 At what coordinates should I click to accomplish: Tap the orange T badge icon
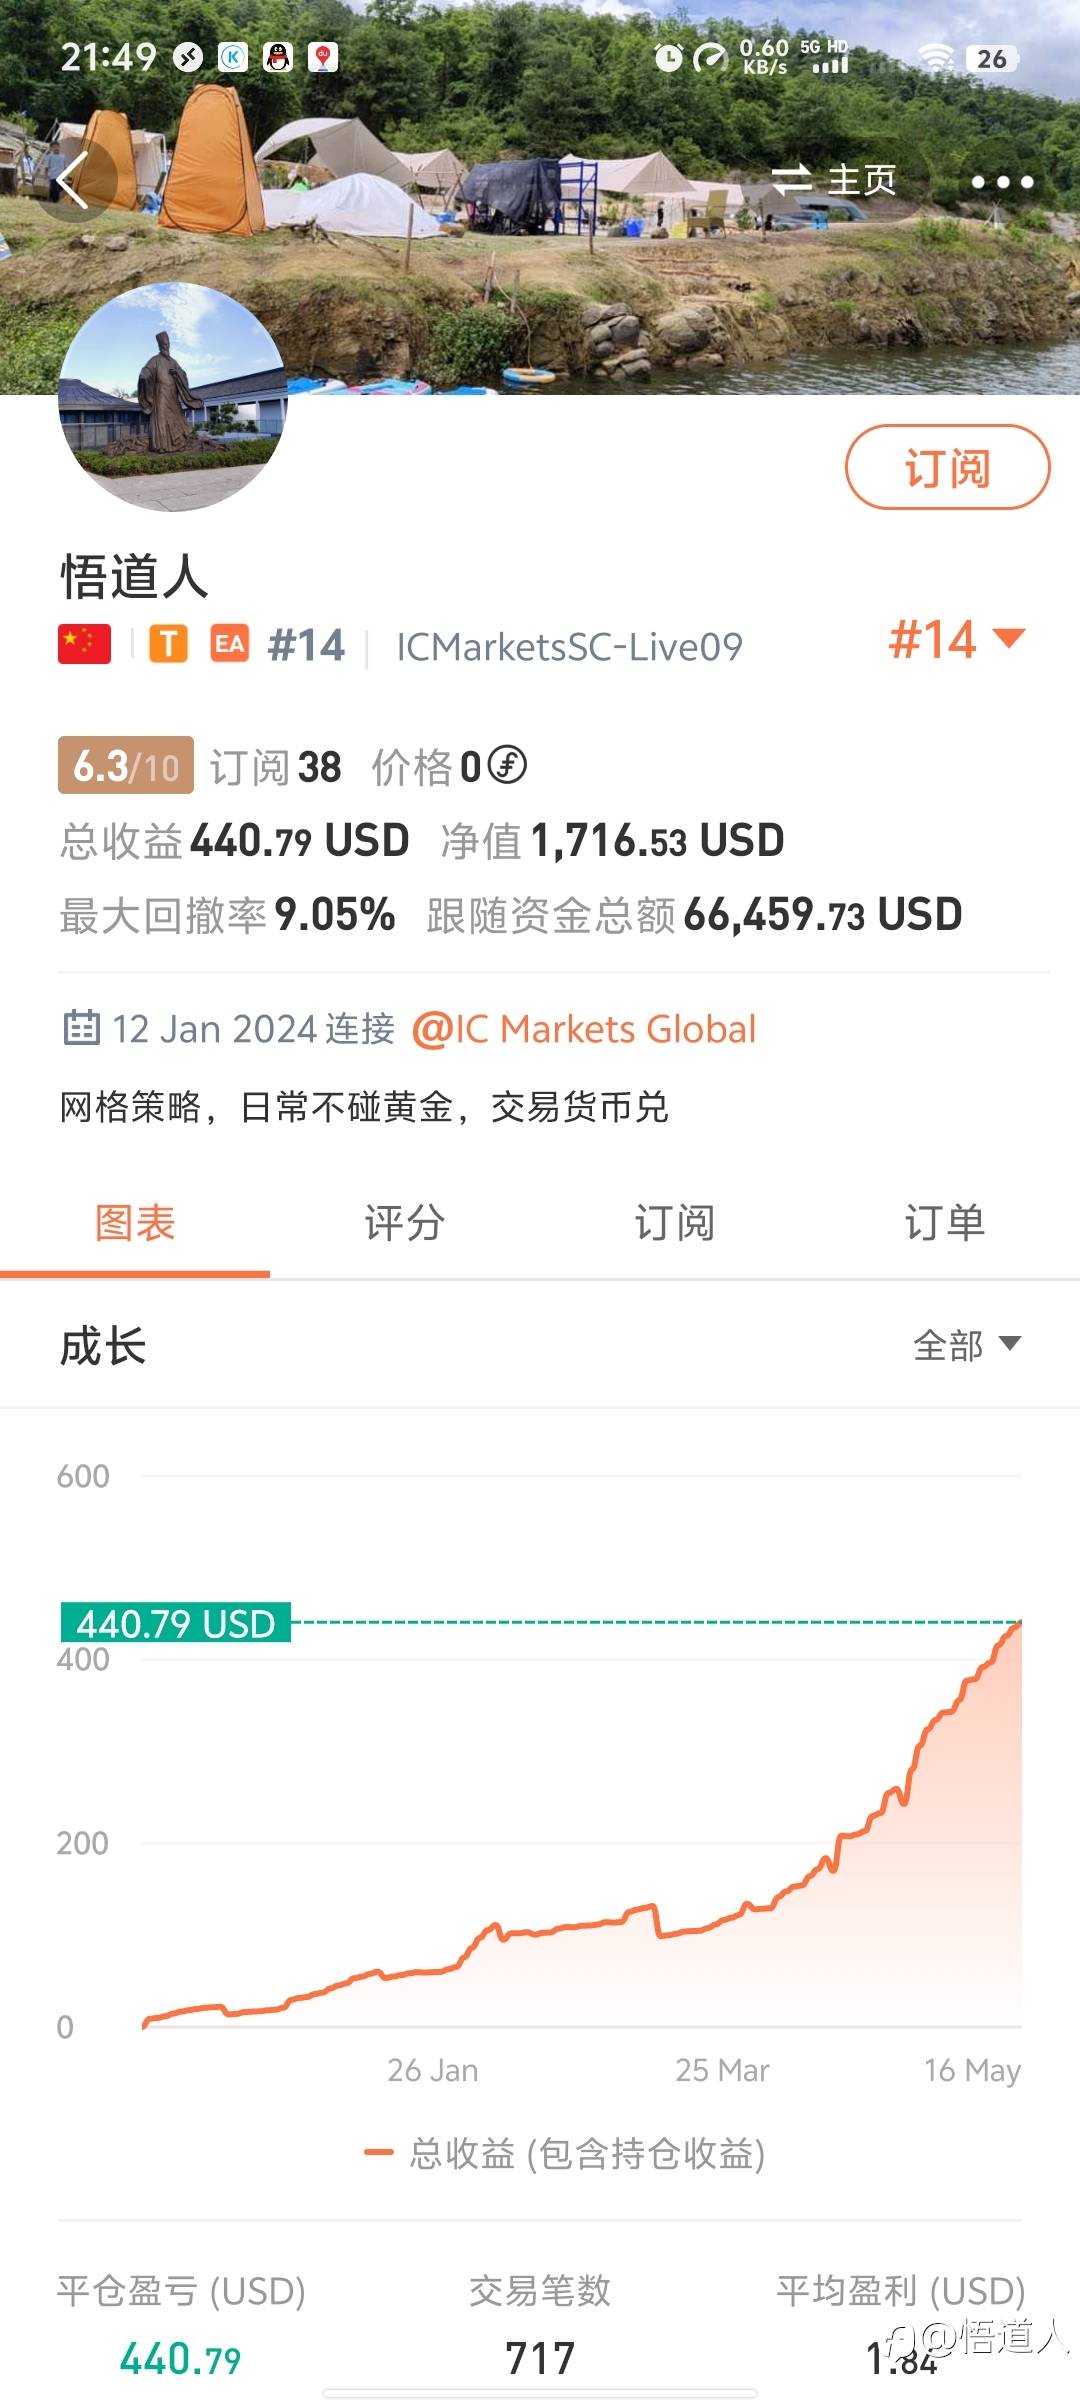[169, 645]
